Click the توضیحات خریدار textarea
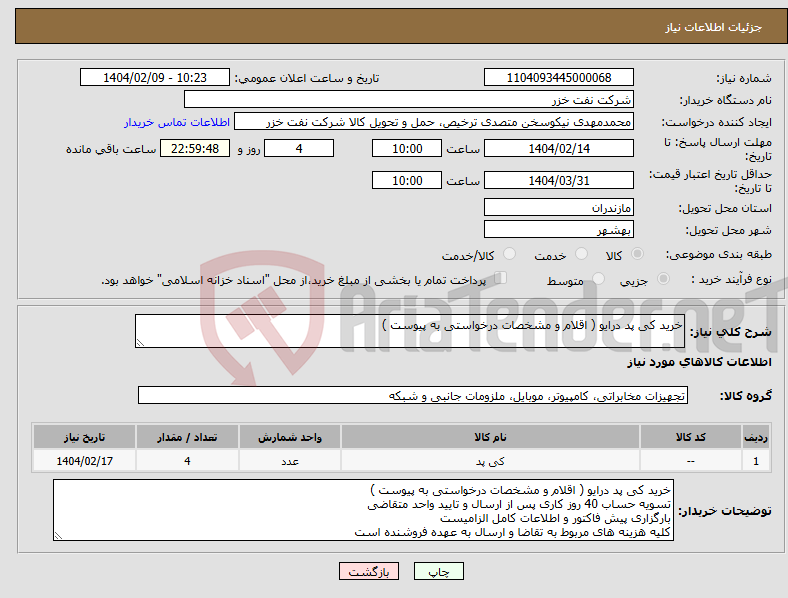 (x=363, y=510)
